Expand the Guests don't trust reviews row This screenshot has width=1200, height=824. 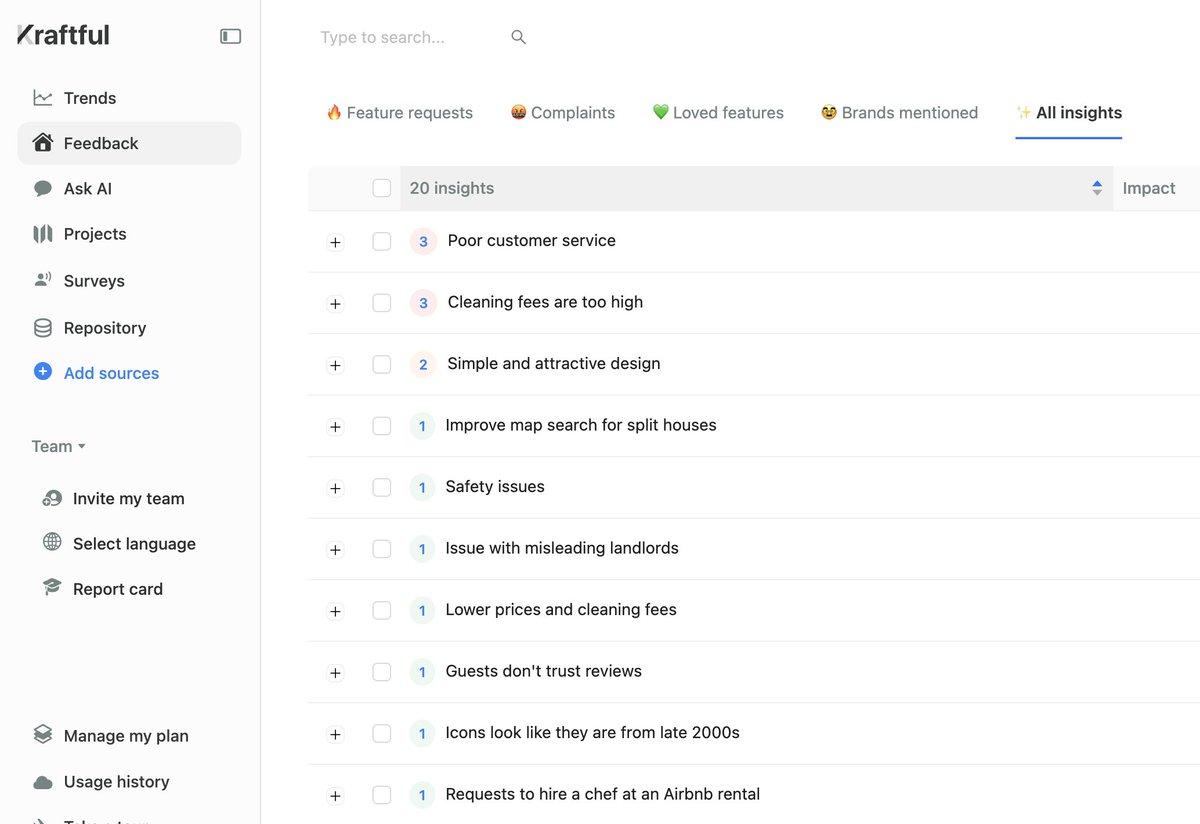click(334, 672)
